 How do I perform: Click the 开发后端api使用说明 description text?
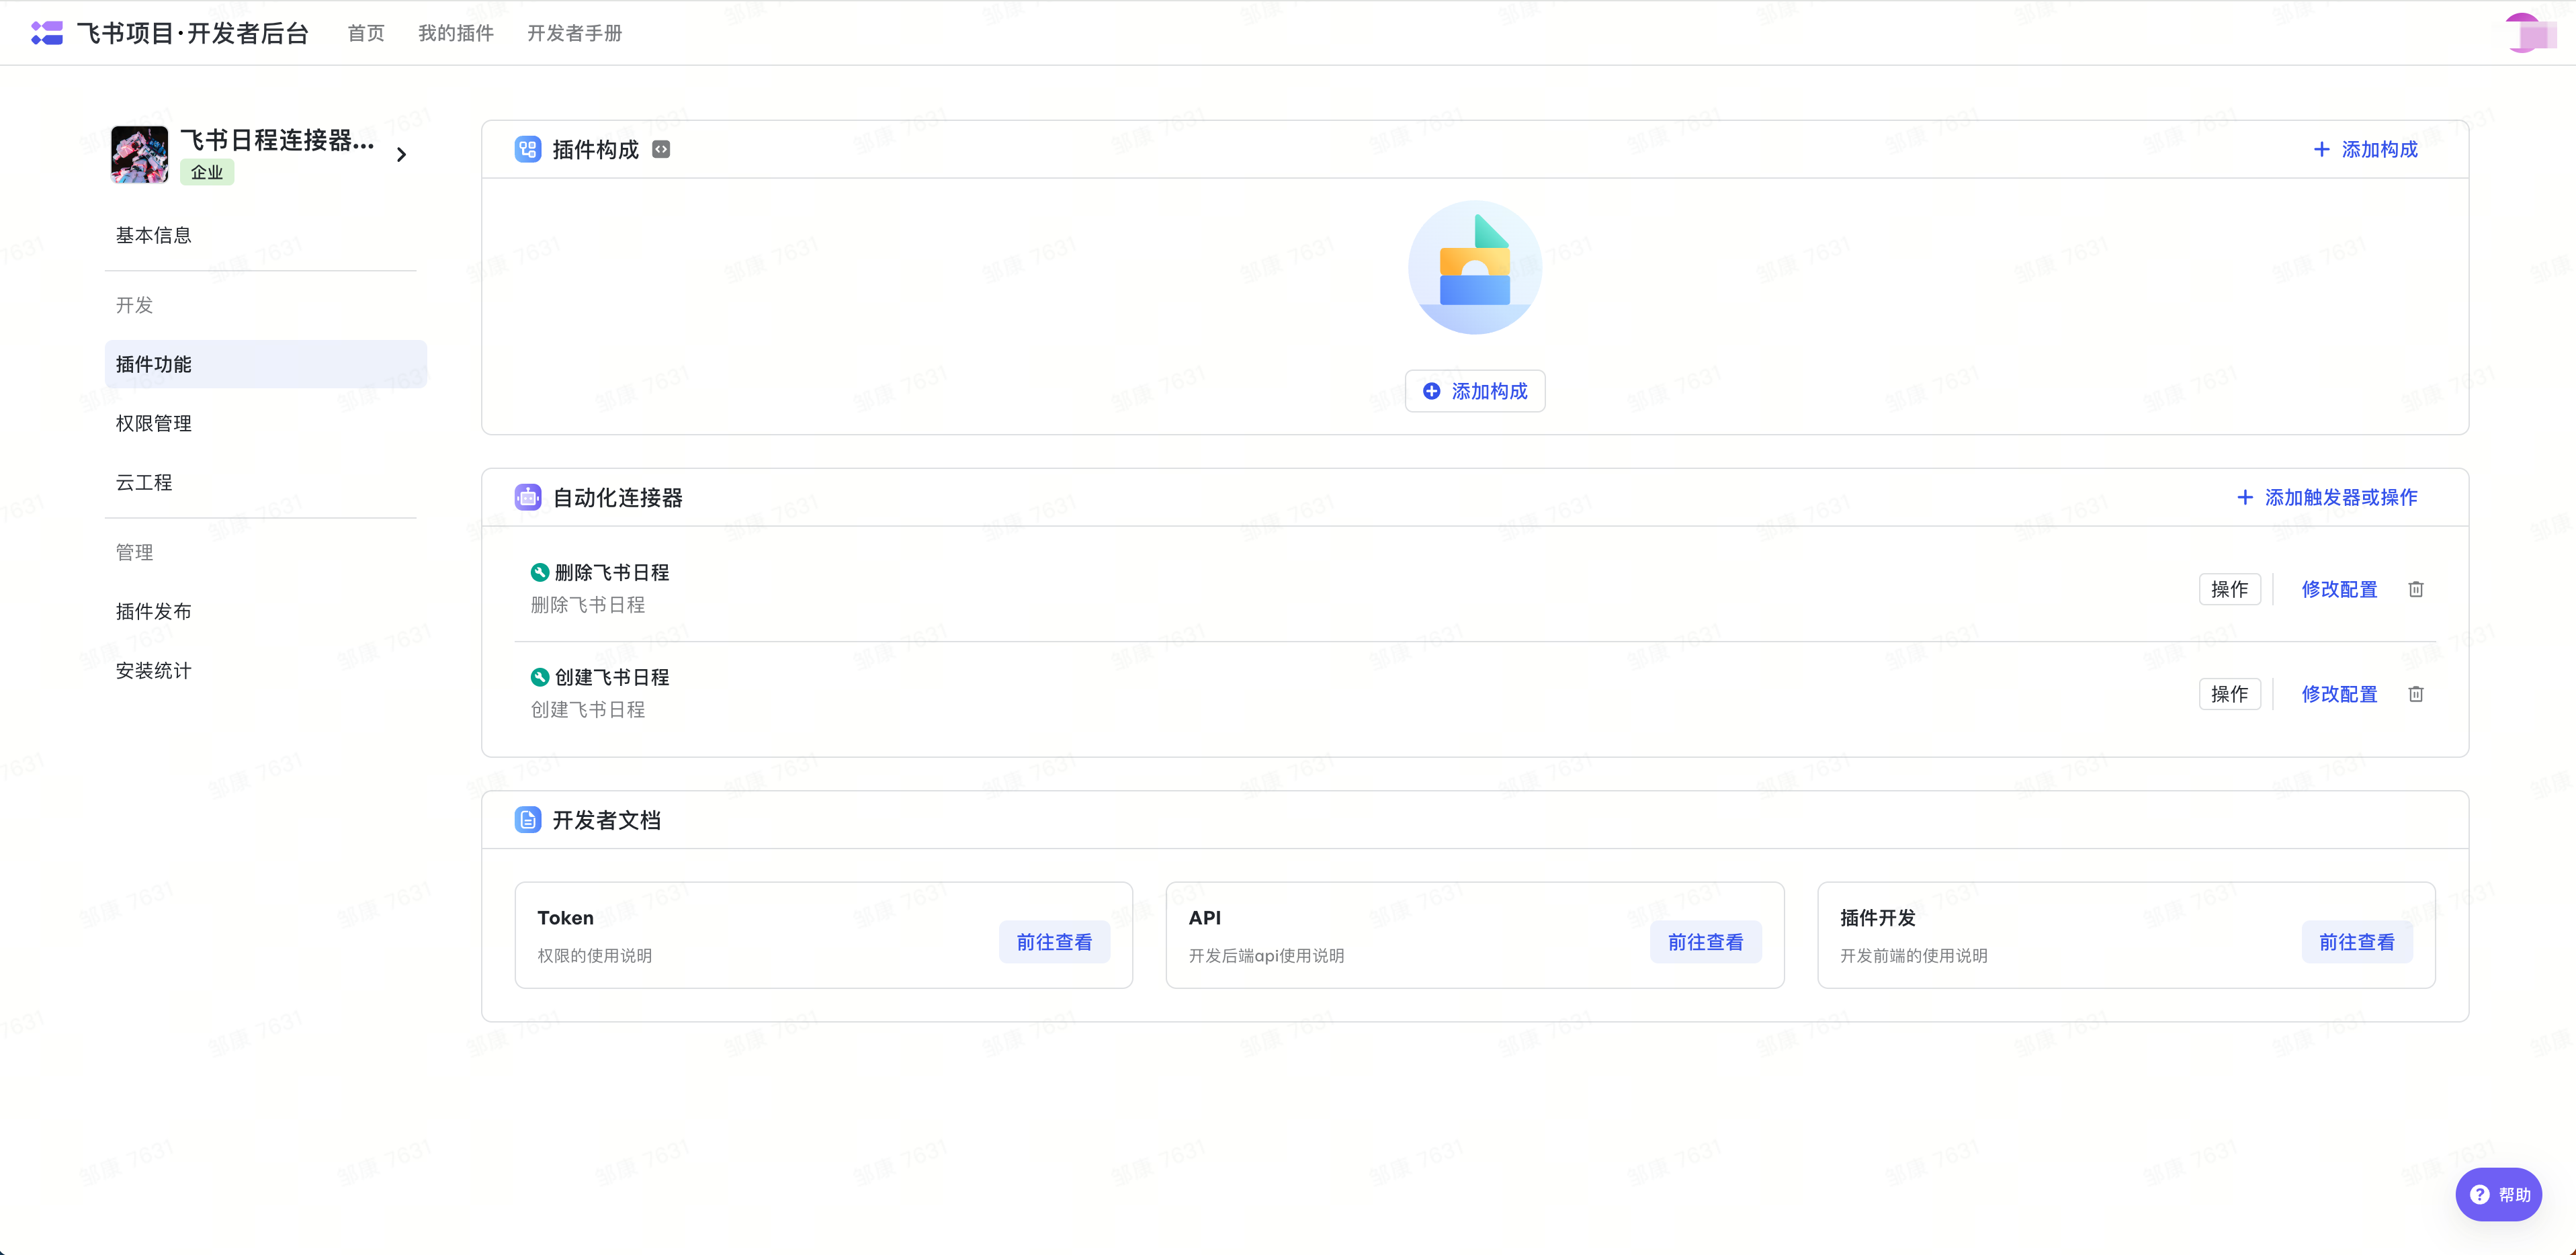(x=1267, y=955)
